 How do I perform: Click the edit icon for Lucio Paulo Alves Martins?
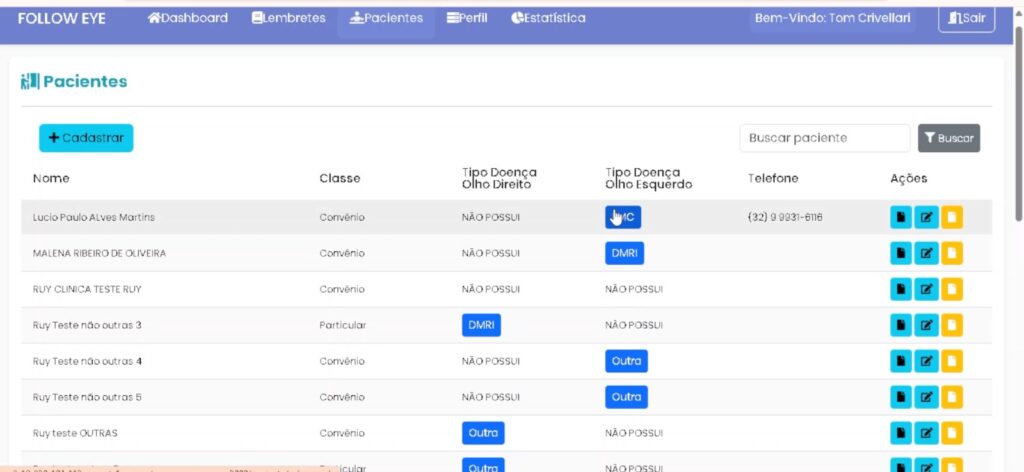point(926,217)
